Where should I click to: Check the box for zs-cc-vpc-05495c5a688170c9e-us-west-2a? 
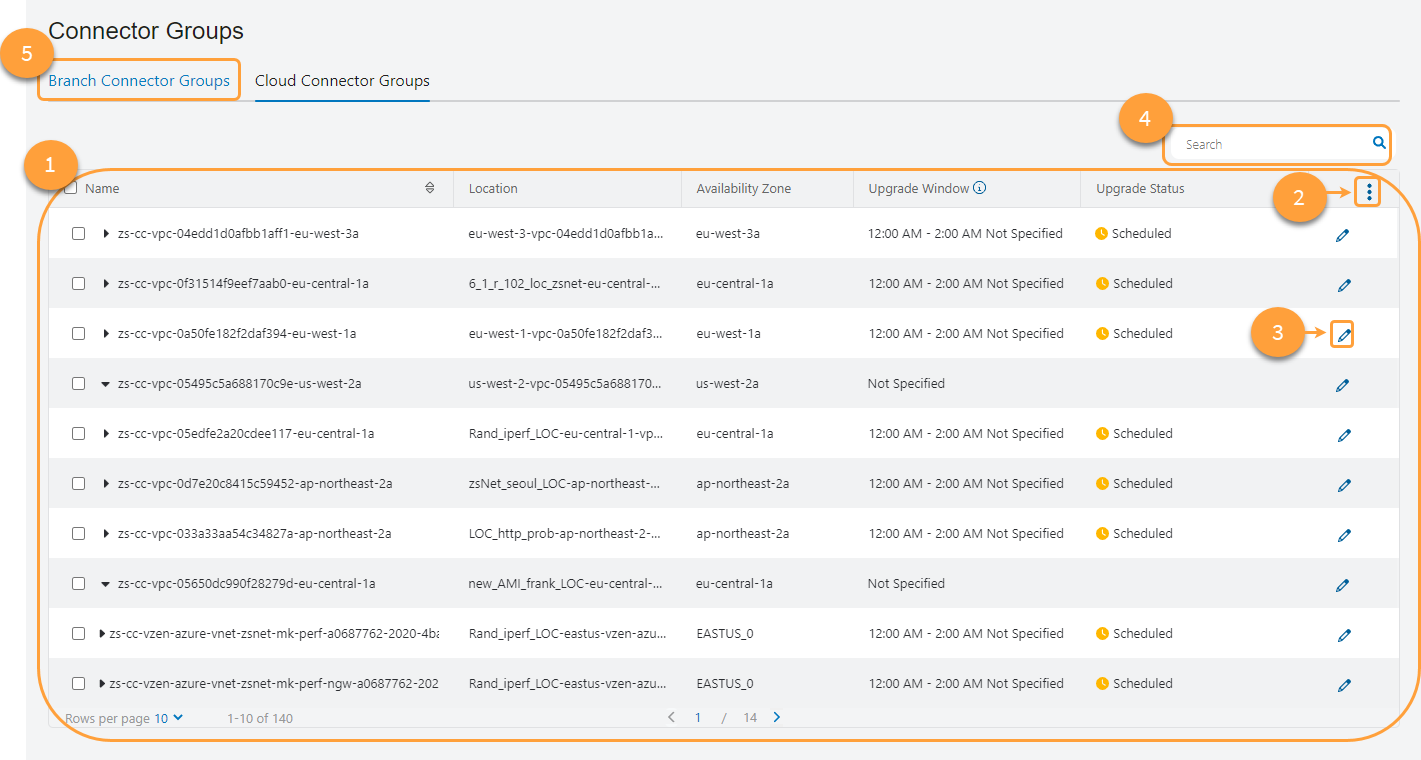(x=79, y=383)
